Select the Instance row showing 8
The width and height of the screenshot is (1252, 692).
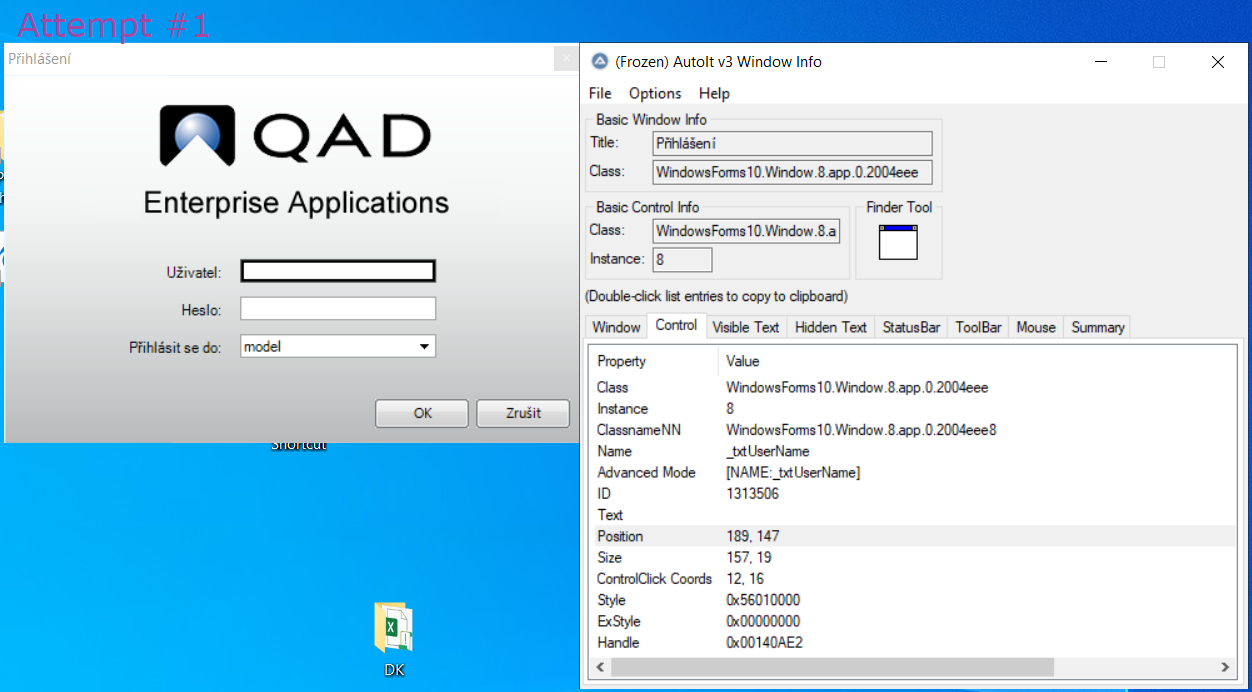click(913, 409)
